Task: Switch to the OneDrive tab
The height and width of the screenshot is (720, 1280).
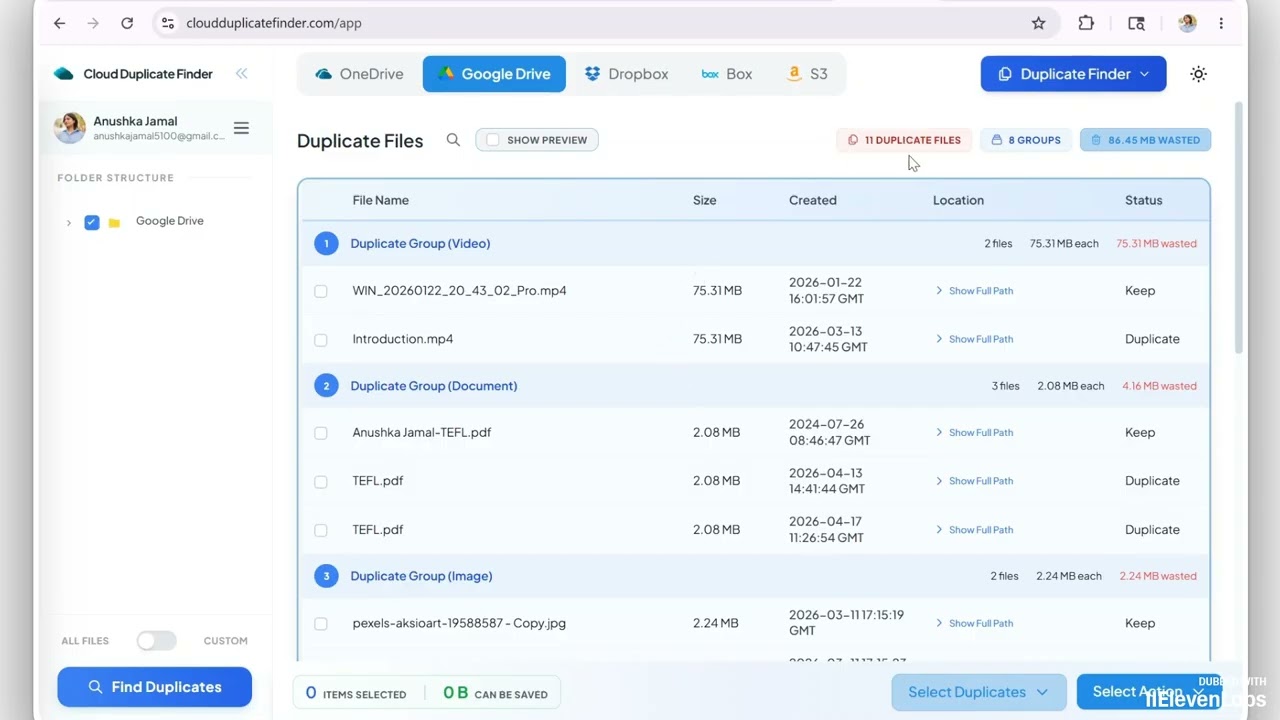Action: point(359,74)
